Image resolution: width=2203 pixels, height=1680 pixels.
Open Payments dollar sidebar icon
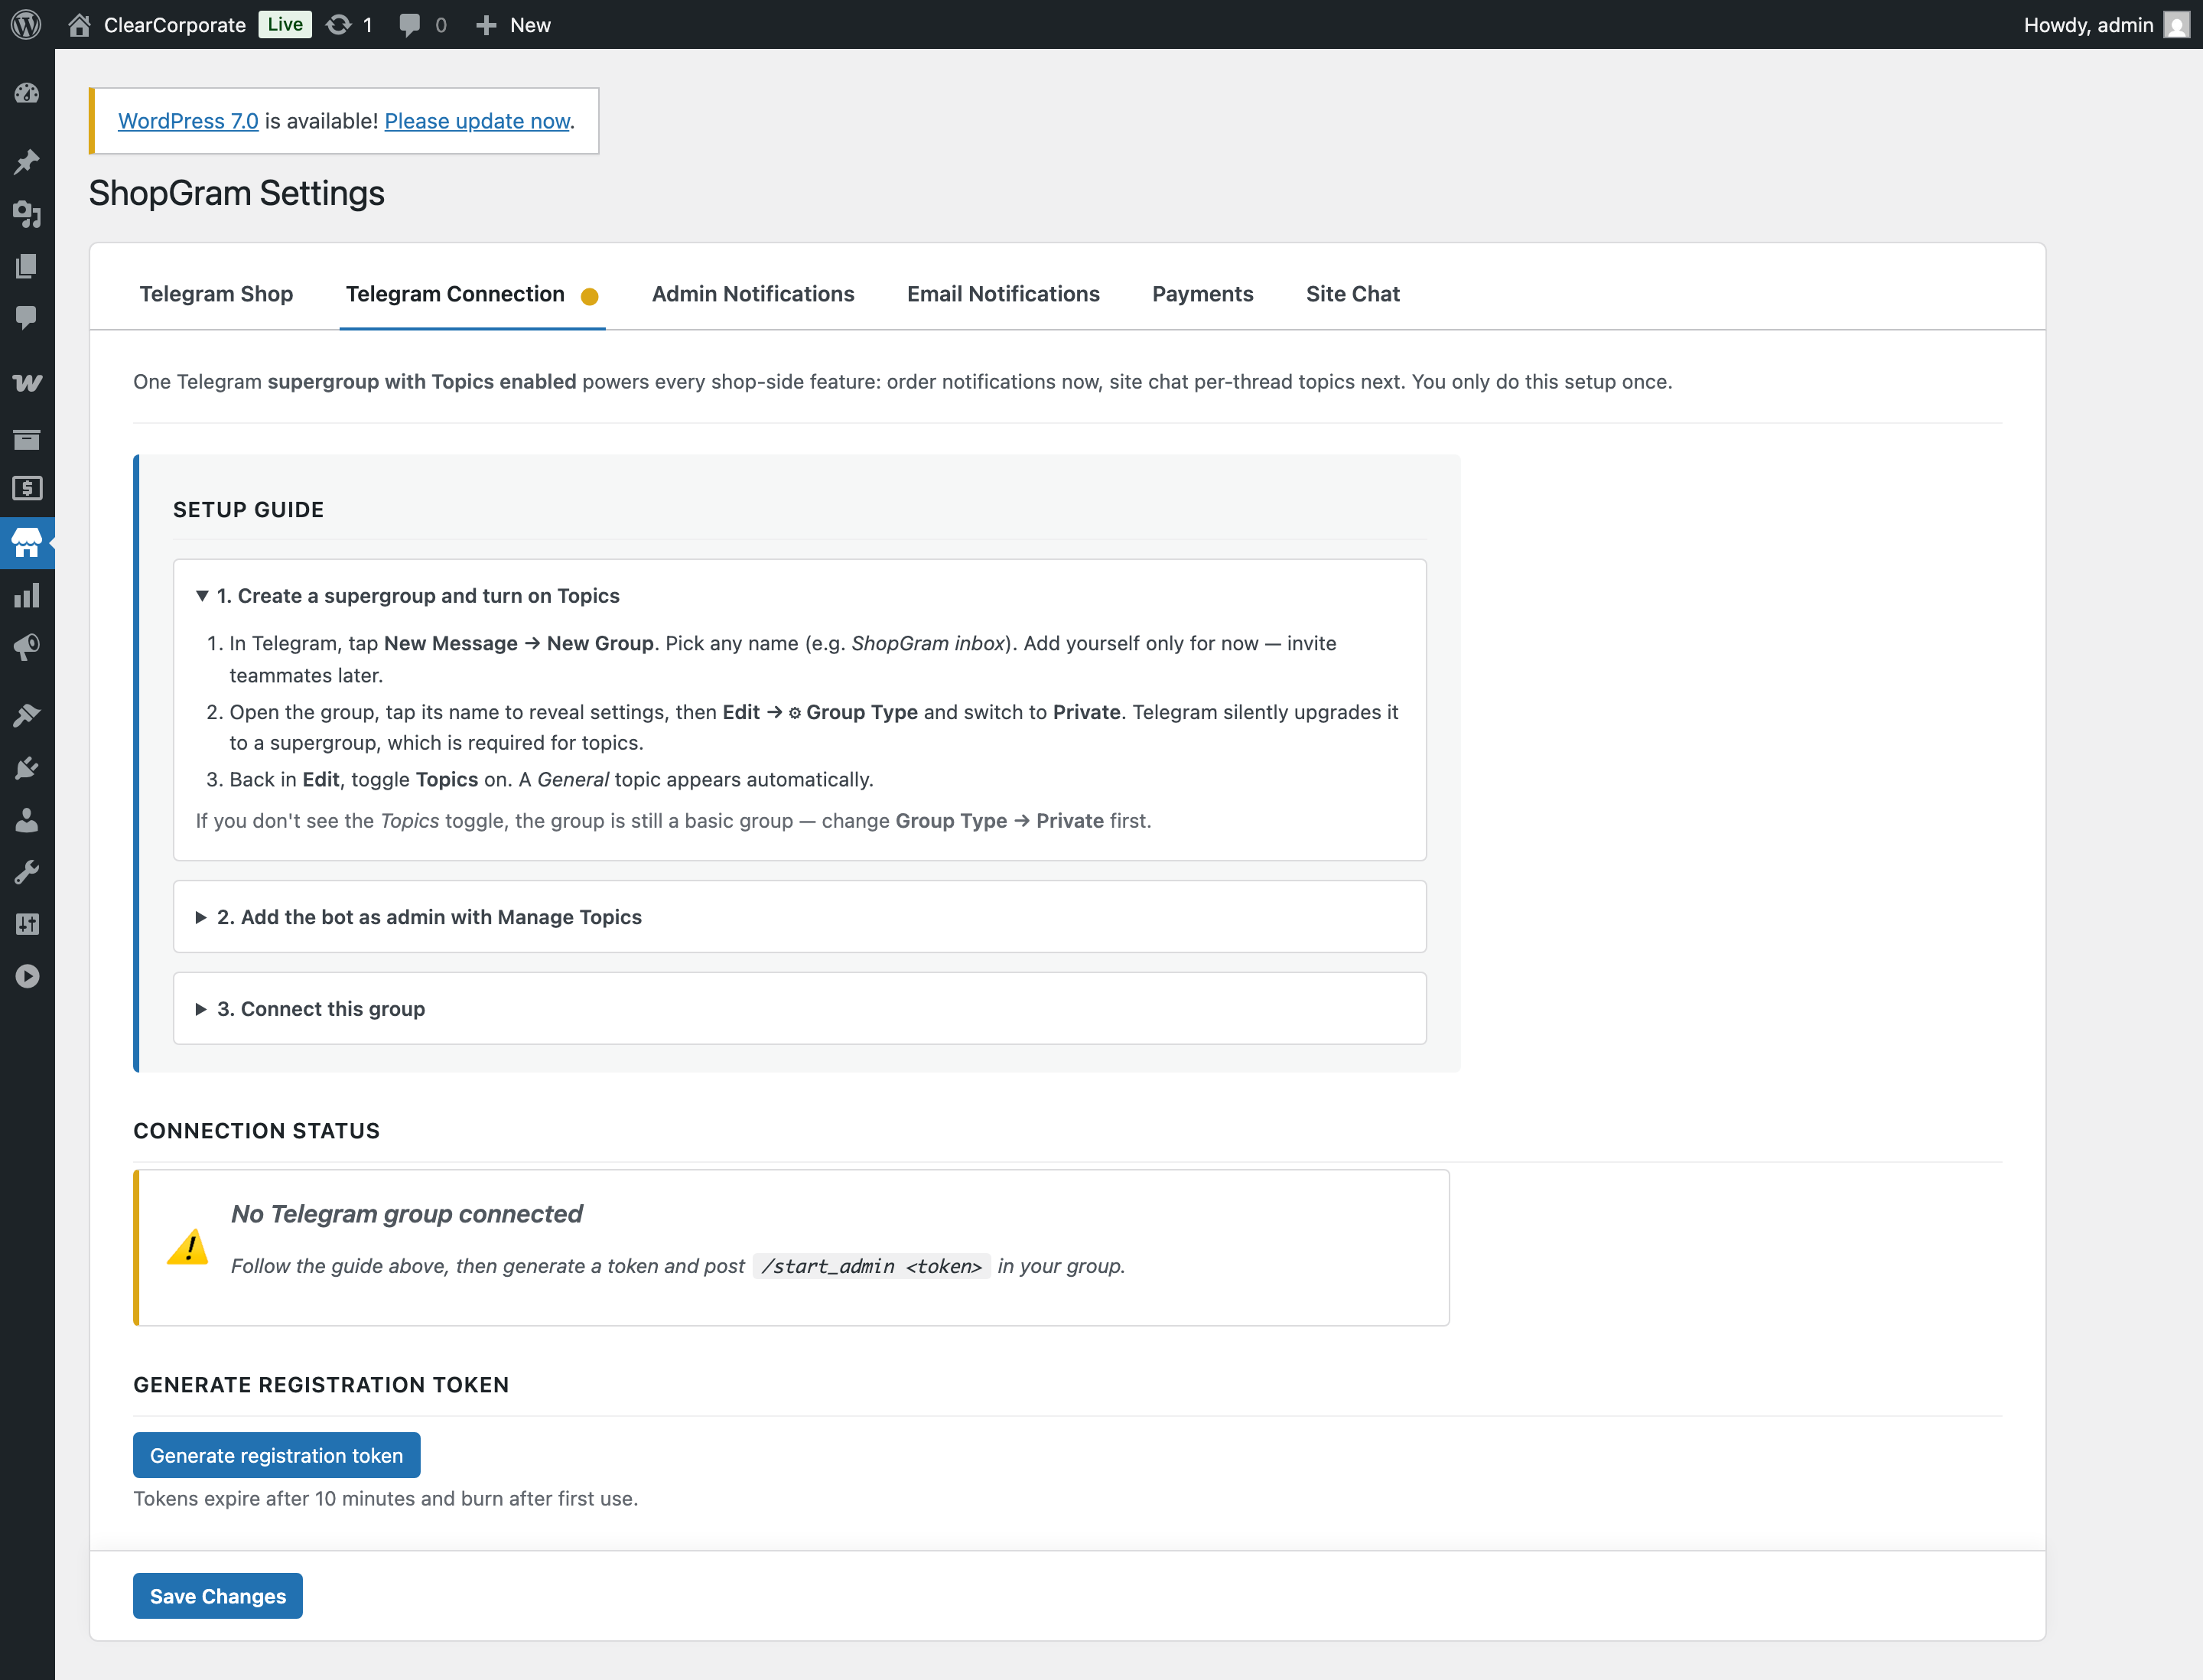click(27, 488)
